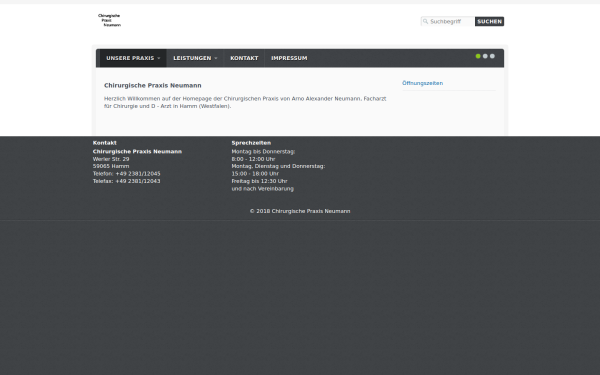Screen dimensions: 600x375
Task: Click the heading Chirurgische Praxis Neumann
Action: [153, 85]
